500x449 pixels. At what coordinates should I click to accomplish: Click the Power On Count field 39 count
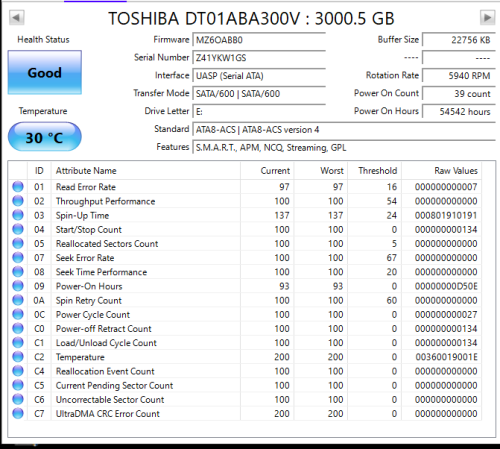pos(459,94)
